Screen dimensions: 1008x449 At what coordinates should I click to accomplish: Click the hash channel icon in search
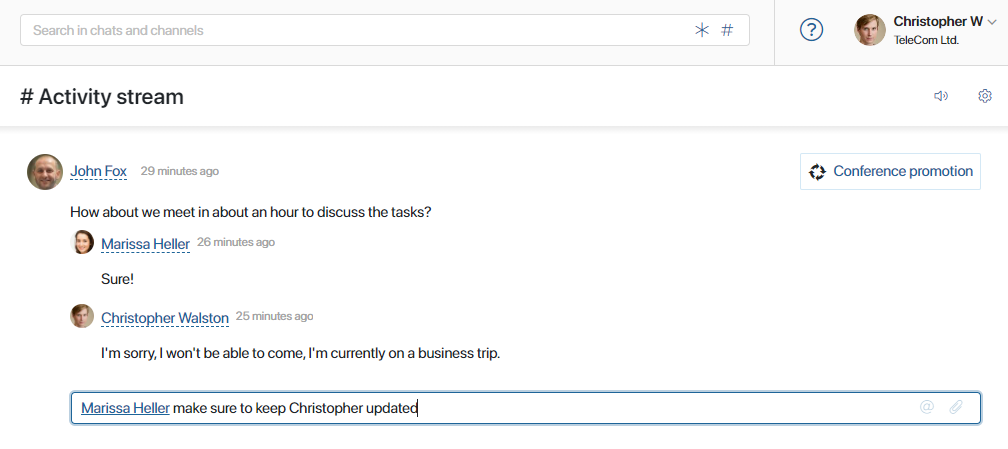click(727, 30)
